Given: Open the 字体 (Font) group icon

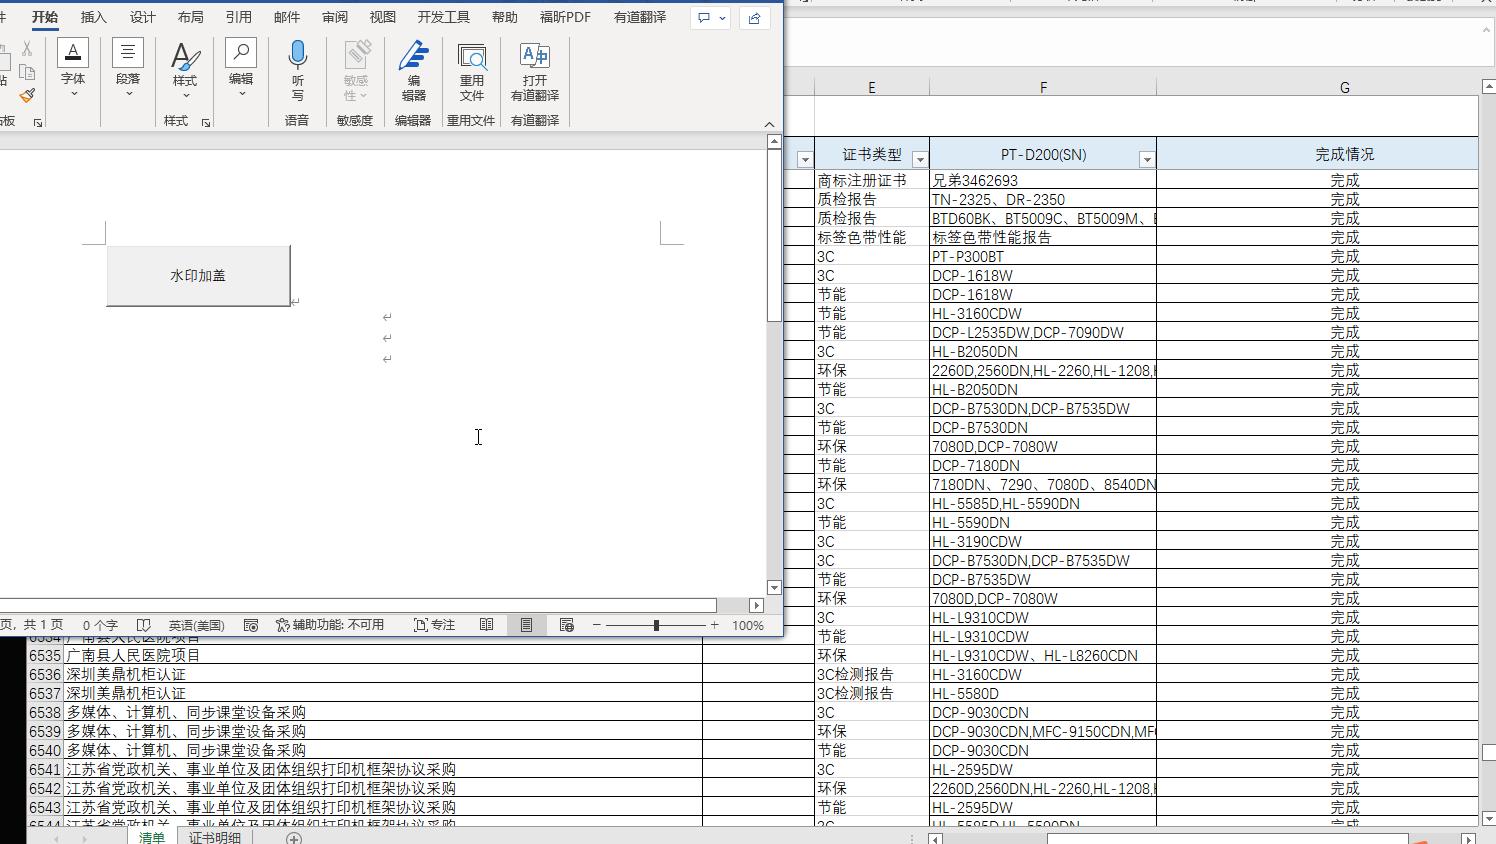Looking at the screenshot, I should click(73, 52).
